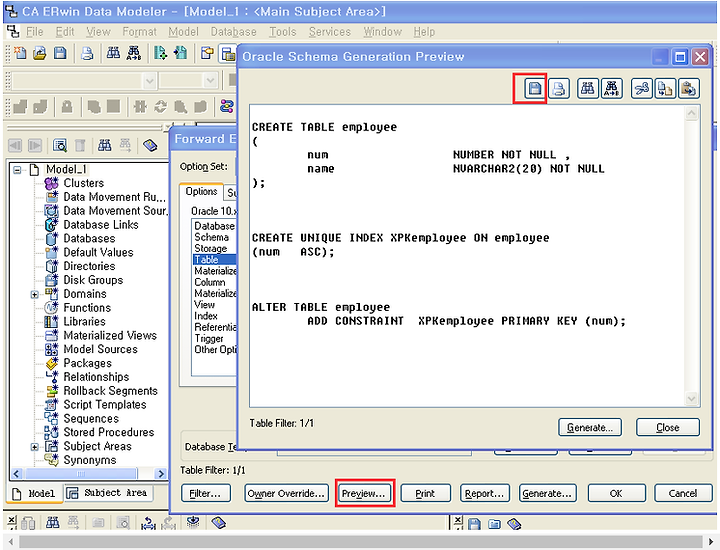Print the model from main toolbar
The width and height of the screenshot is (720, 550).
87,53
